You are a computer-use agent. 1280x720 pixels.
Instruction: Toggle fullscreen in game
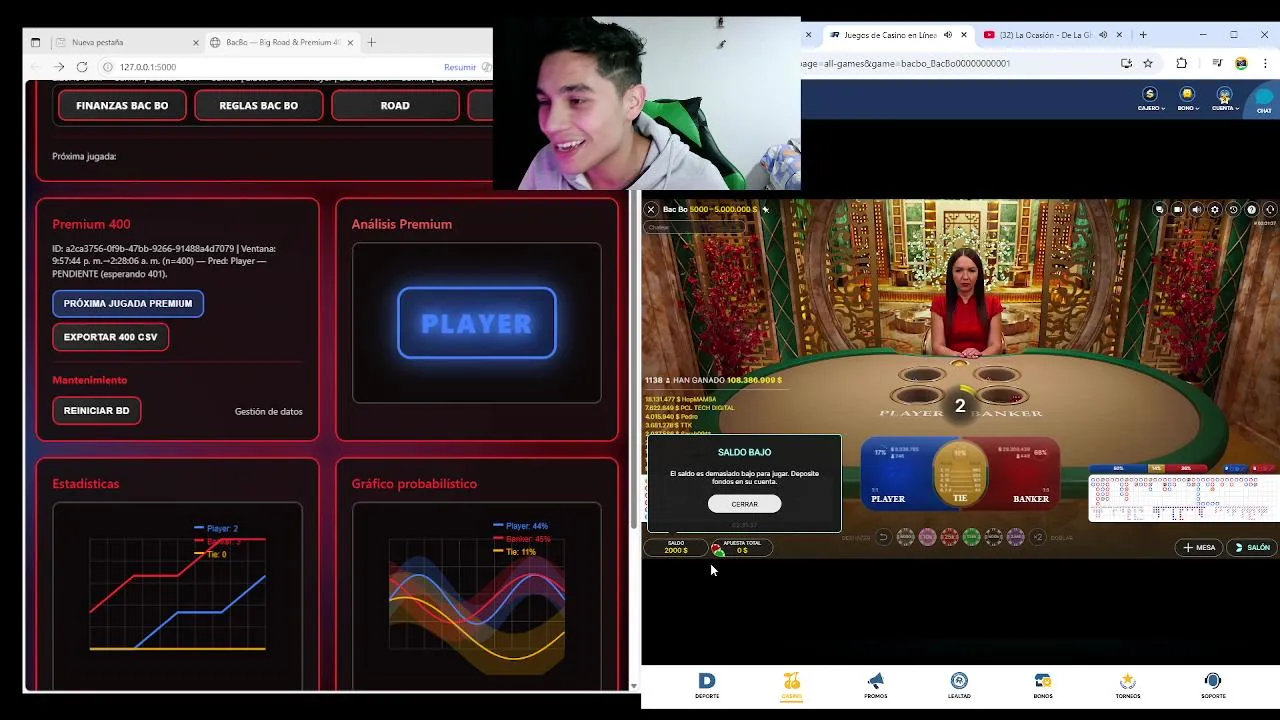tap(1270, 209)
